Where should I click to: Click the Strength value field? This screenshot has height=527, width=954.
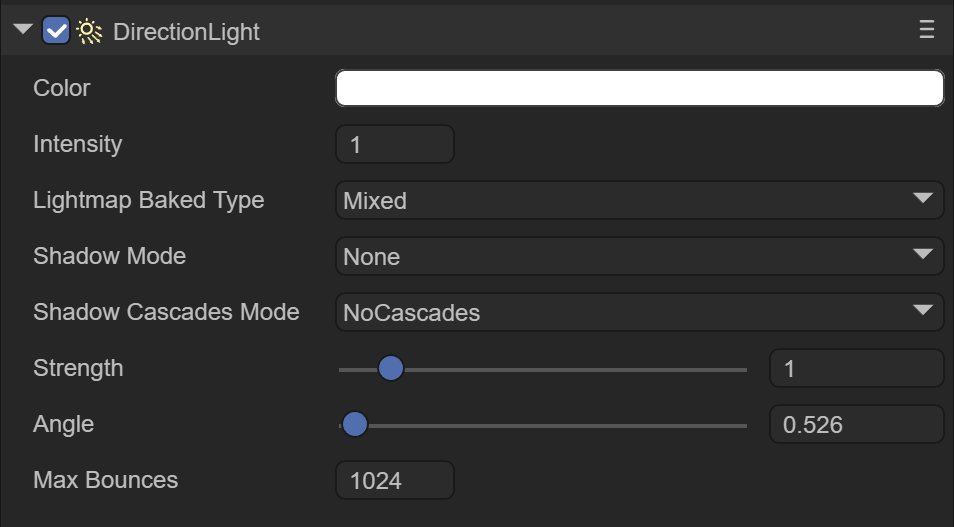point(856,369)
